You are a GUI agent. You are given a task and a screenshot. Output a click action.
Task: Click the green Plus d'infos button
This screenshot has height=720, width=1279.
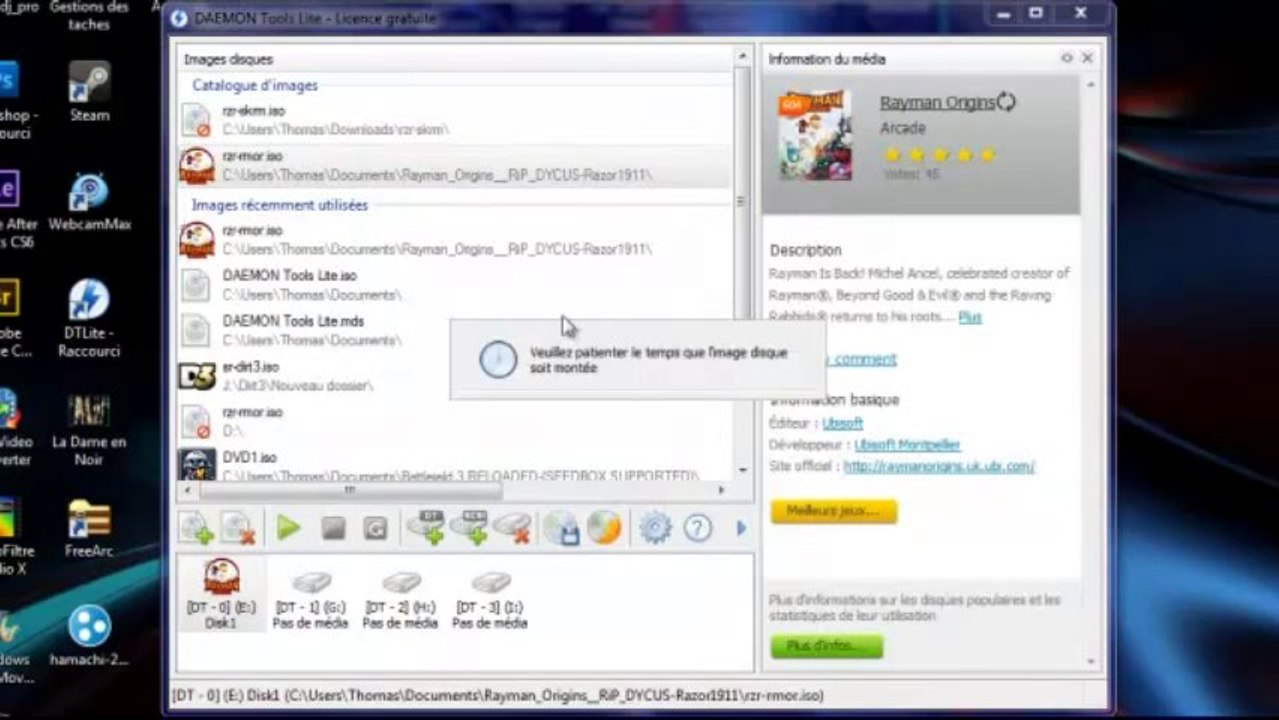click(x=826, y=646)
